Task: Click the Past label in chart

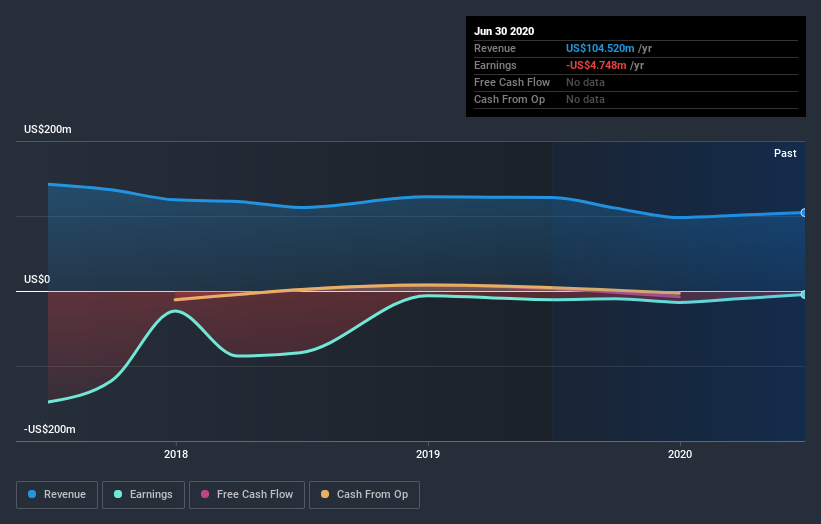Action: click(x=785, y=153)
